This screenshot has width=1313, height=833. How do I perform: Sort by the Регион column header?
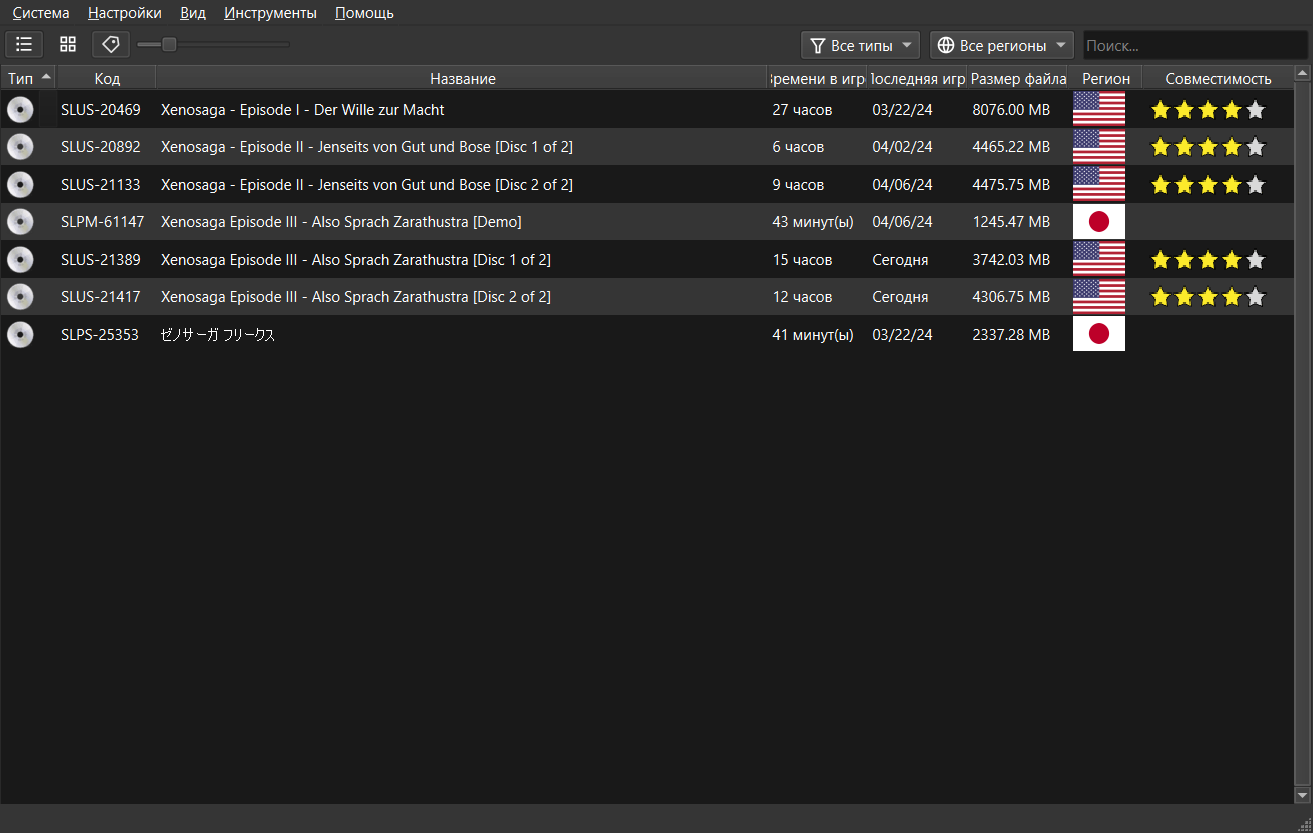pos(1106,78)
